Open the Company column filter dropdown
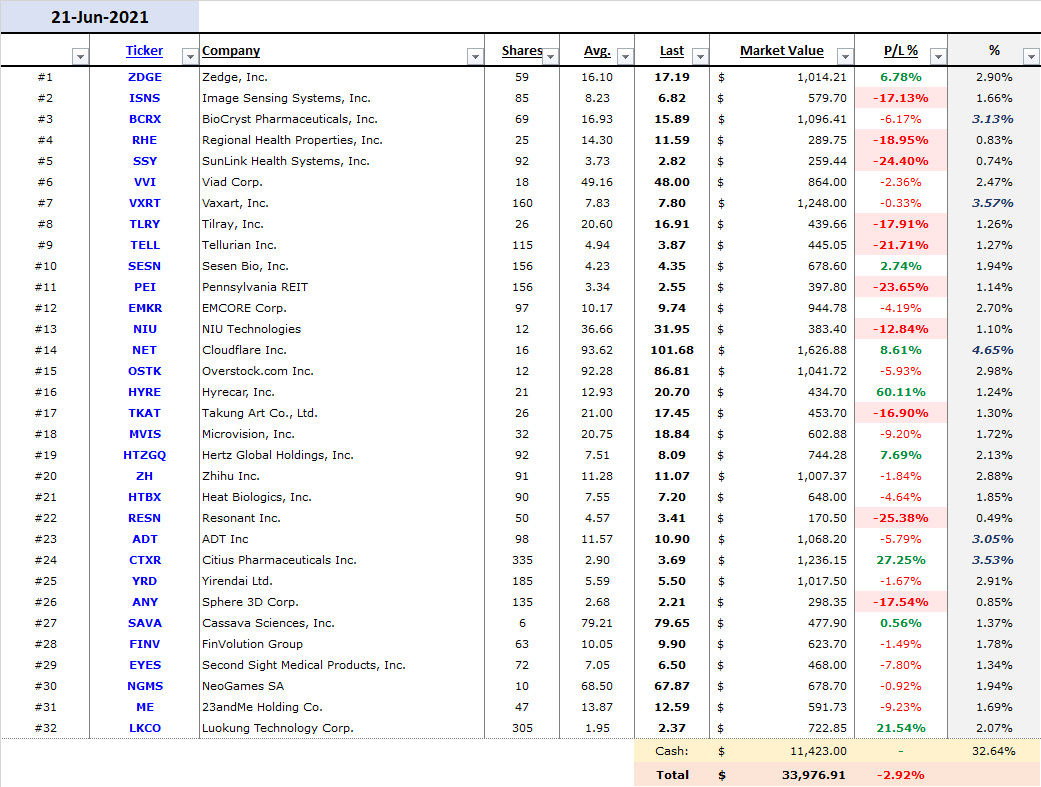This screenshot has width=1041, height=787. click(475, 56)
